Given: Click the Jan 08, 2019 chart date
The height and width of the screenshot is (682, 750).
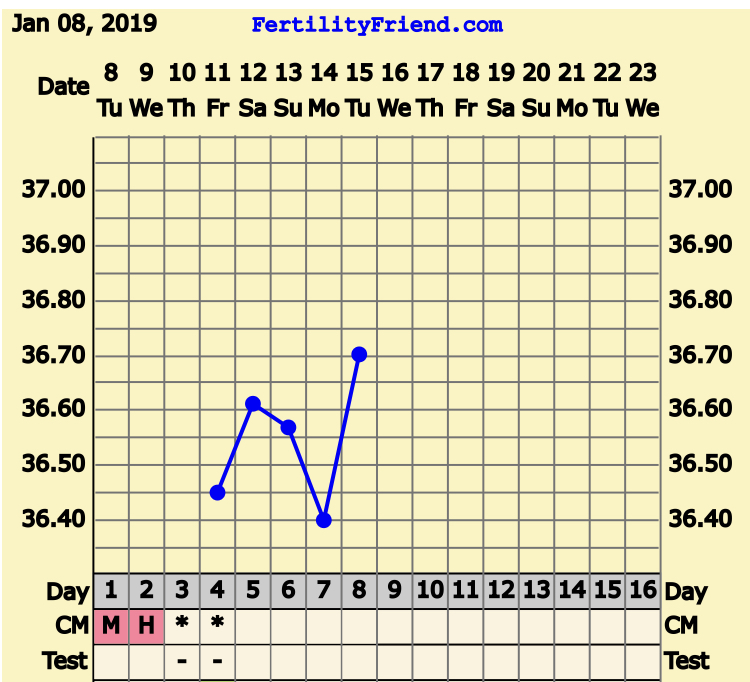Looking at the screenshot, I should tap(84, 24).
